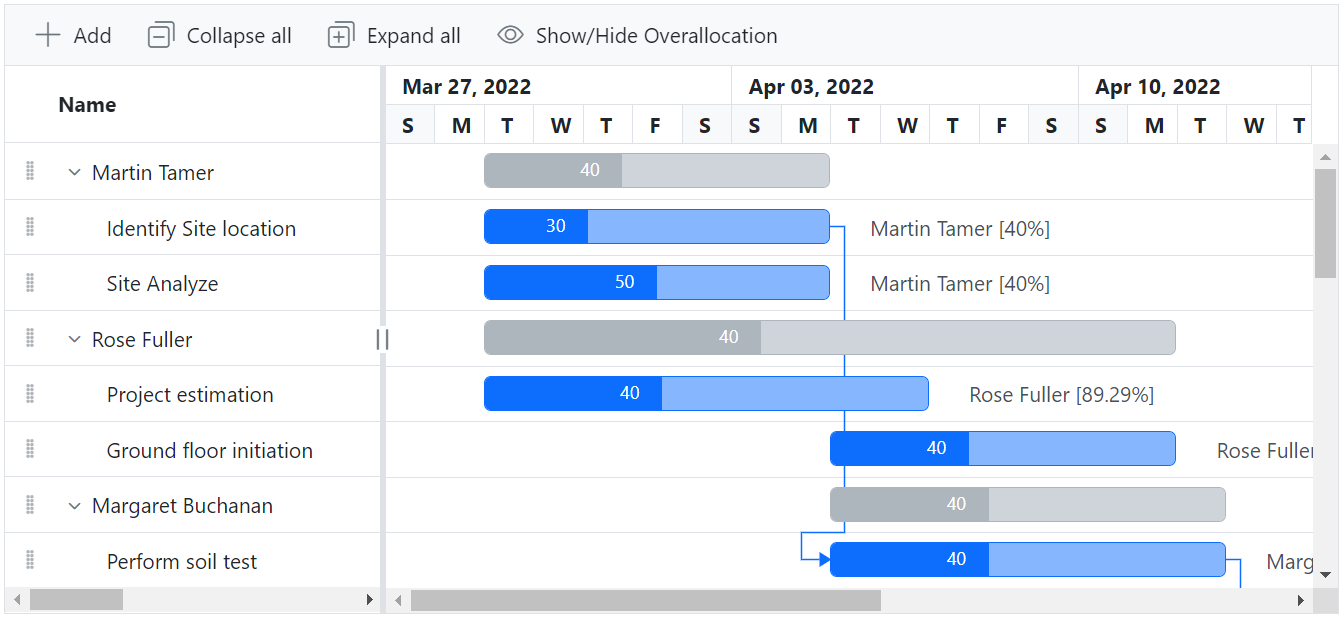Click the Mar 27, 2022 timeline header
The height and width of the screenshot is (620, 1343).
coord(466,86)
